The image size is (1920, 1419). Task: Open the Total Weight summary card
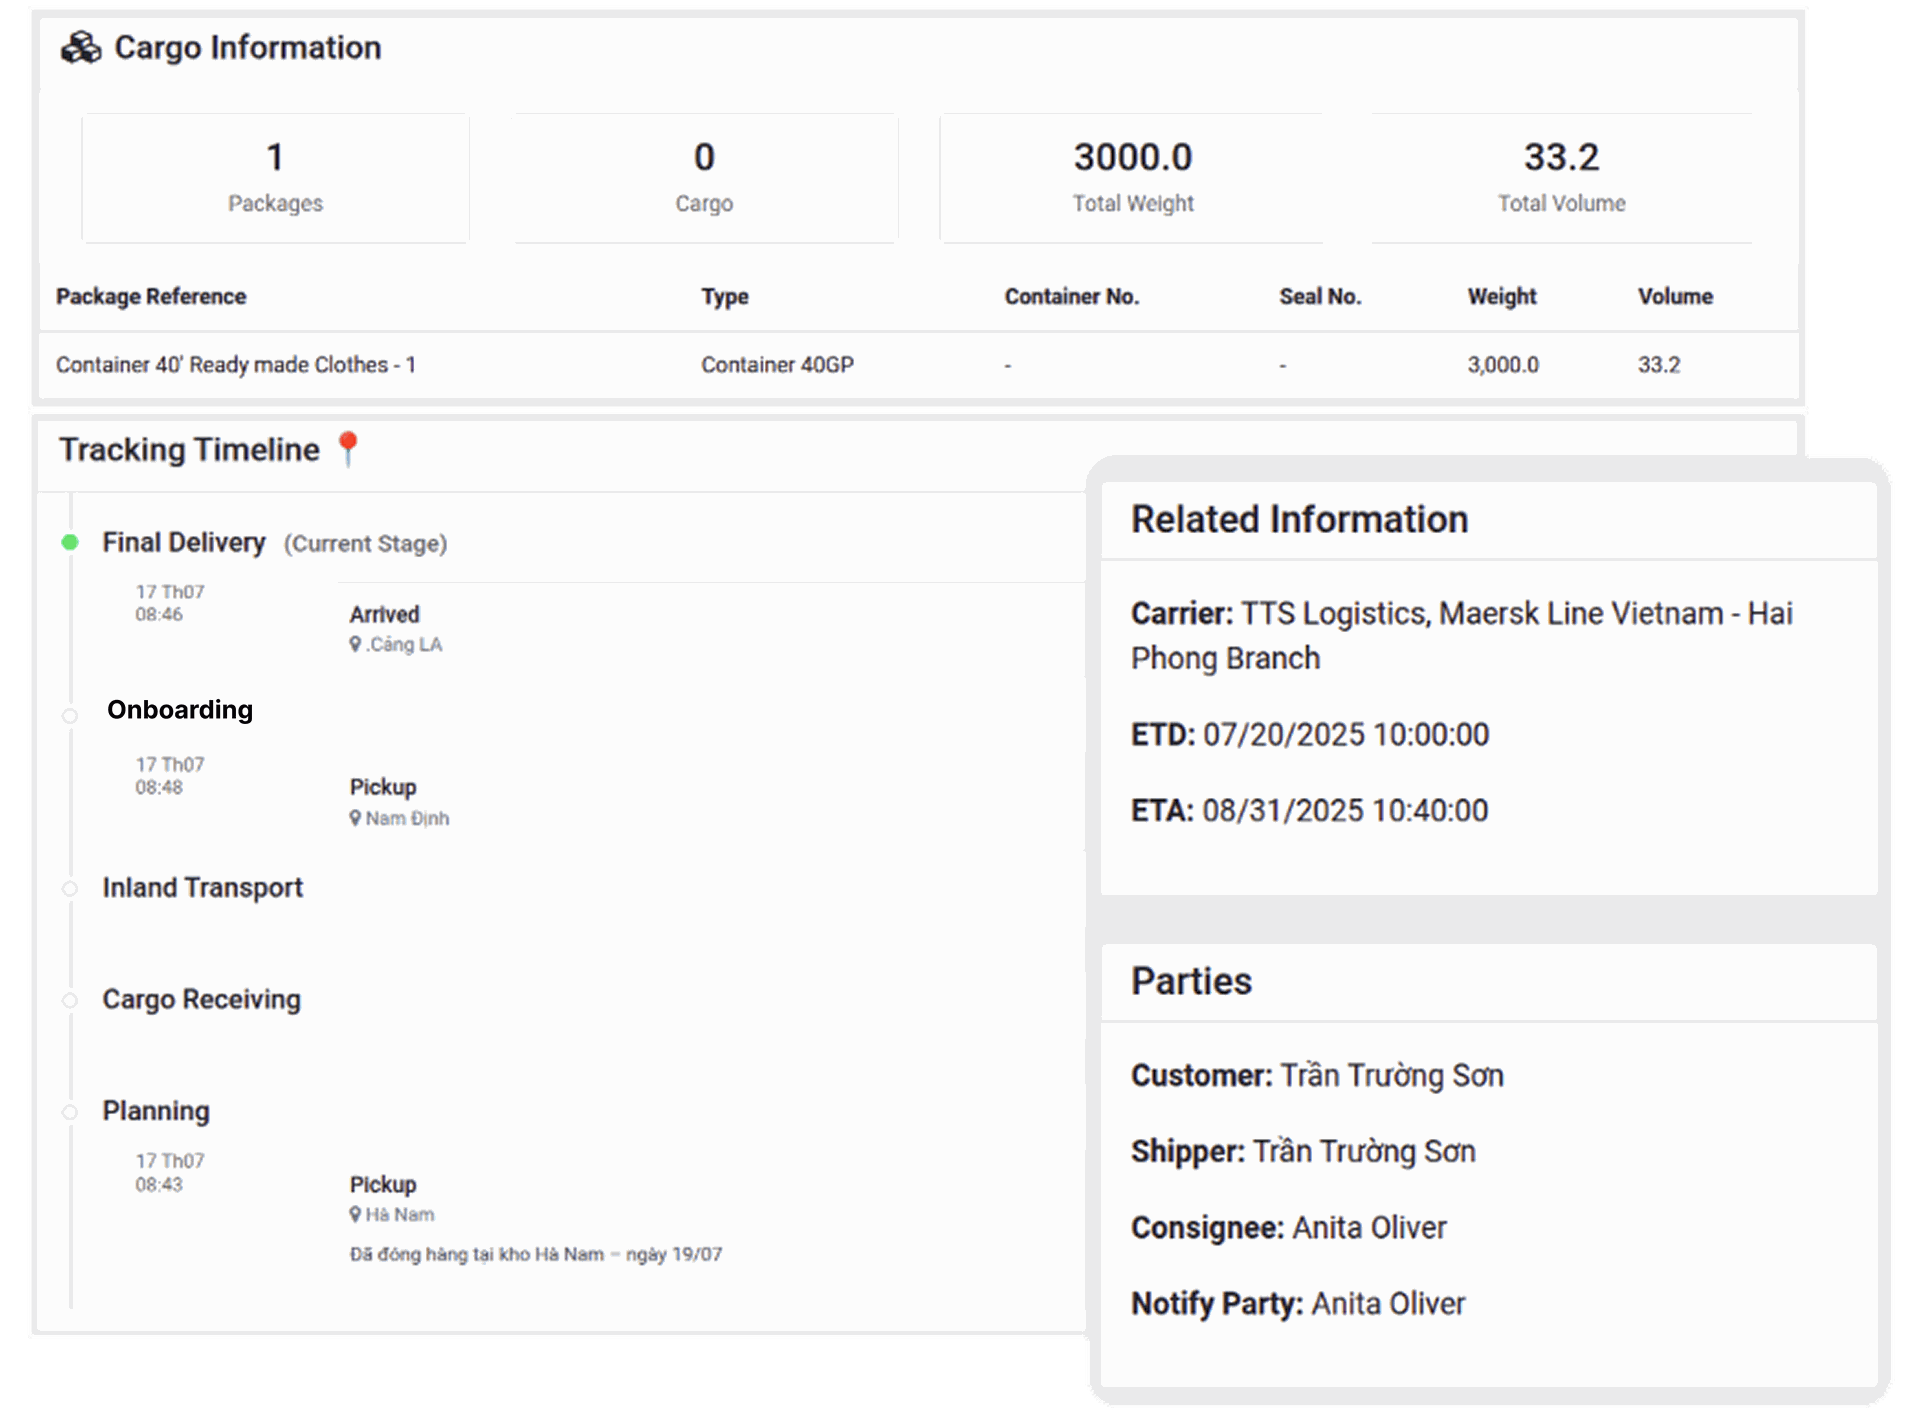click(x=1132, y=178)
